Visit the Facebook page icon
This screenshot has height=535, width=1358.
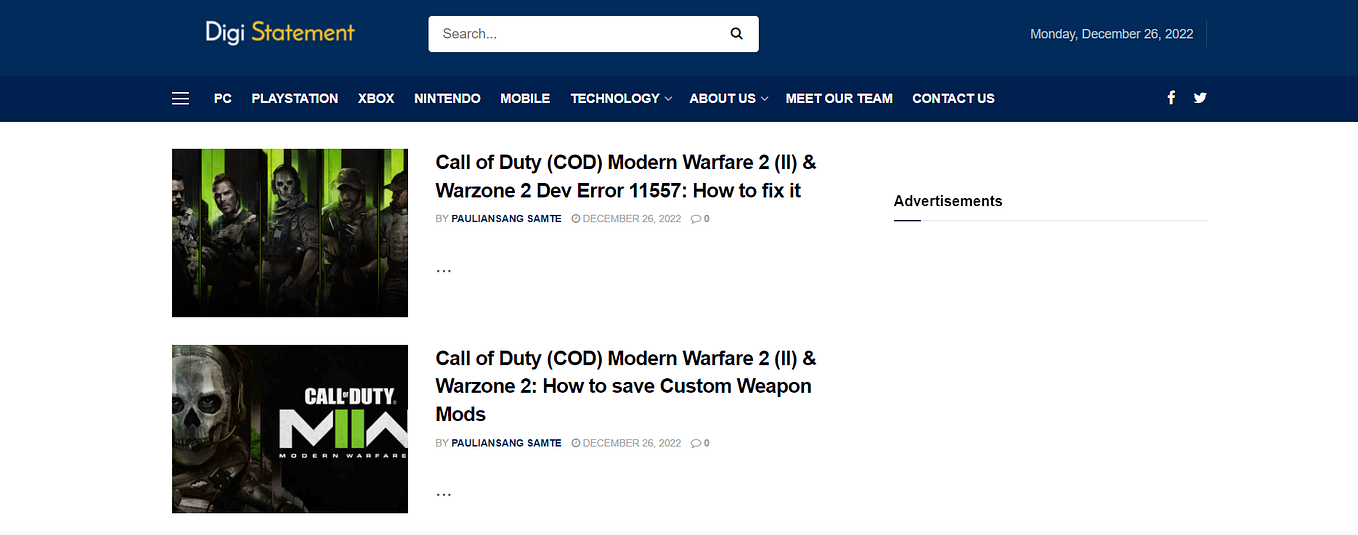pos(1171,98)
